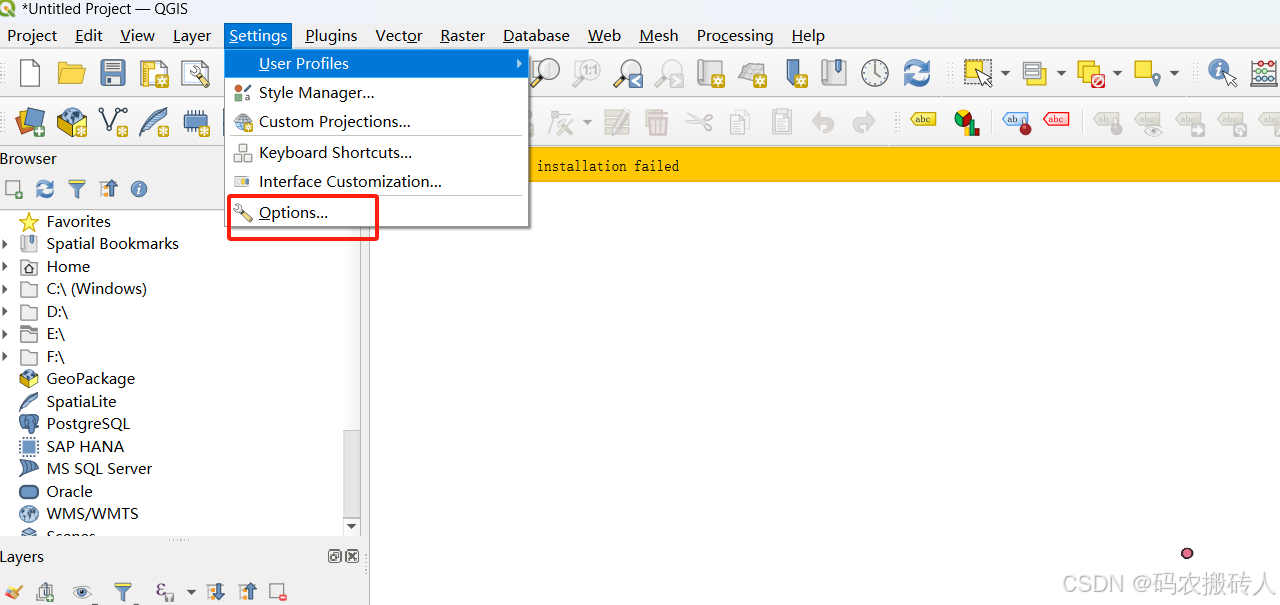This screenshot has width=1280, height=605.
Task: Close the Layers panel
Action: pyautogui.click(x=352, y=557)
